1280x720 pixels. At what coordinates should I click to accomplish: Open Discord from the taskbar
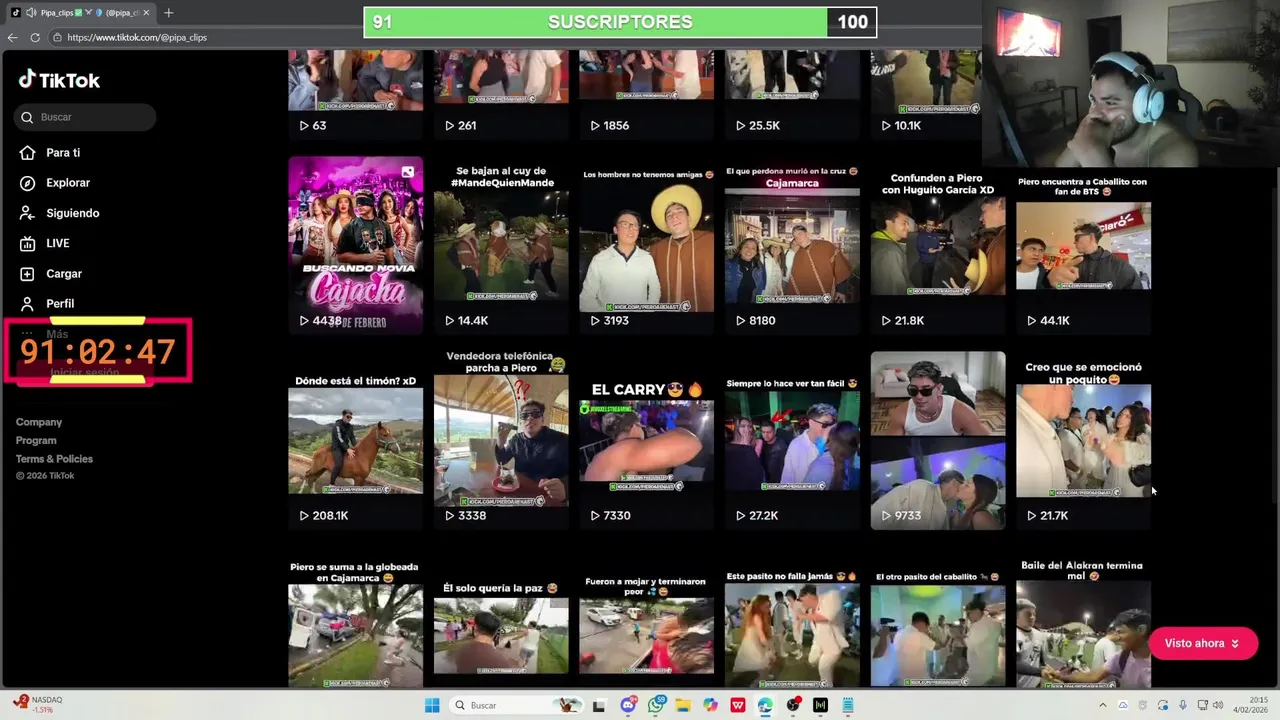coord(628,705)
